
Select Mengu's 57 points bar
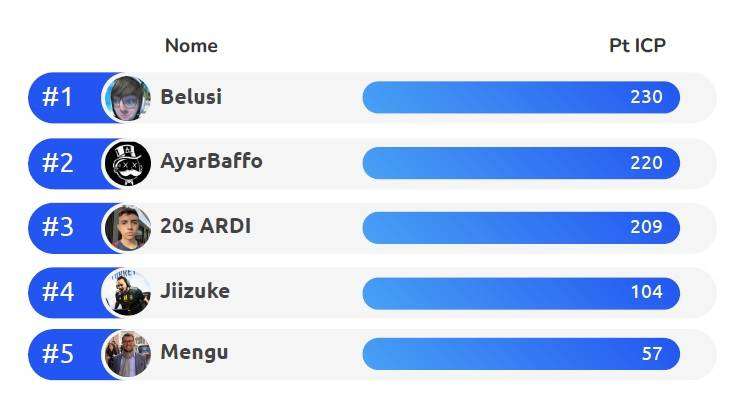pos(521,354)
